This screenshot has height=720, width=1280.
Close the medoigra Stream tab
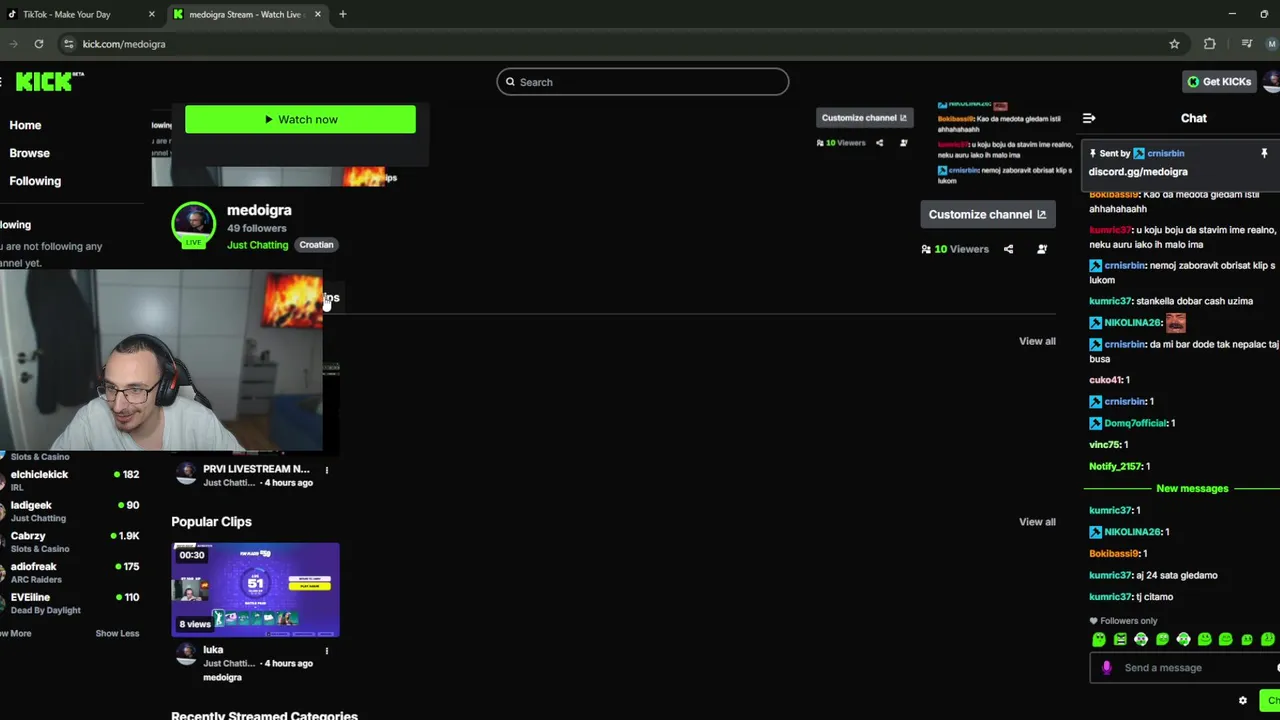[318, 14]
